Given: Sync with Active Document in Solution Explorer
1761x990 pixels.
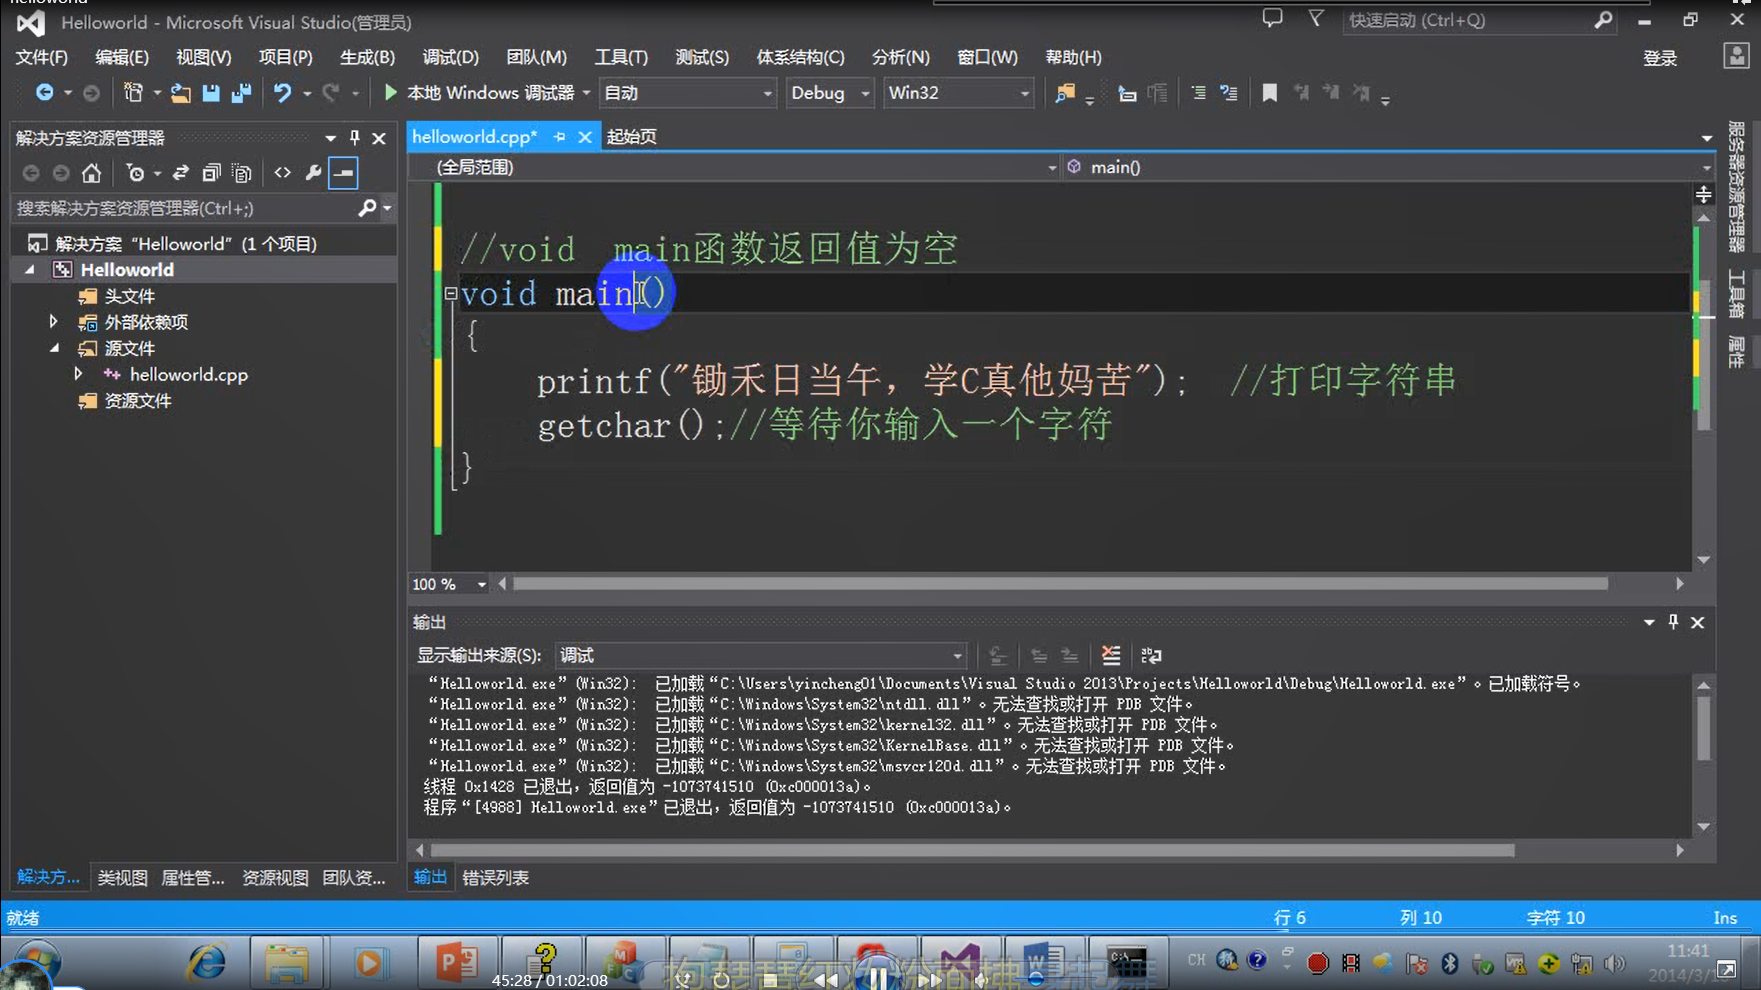Looking at the screenshot, I should (180, 173).
